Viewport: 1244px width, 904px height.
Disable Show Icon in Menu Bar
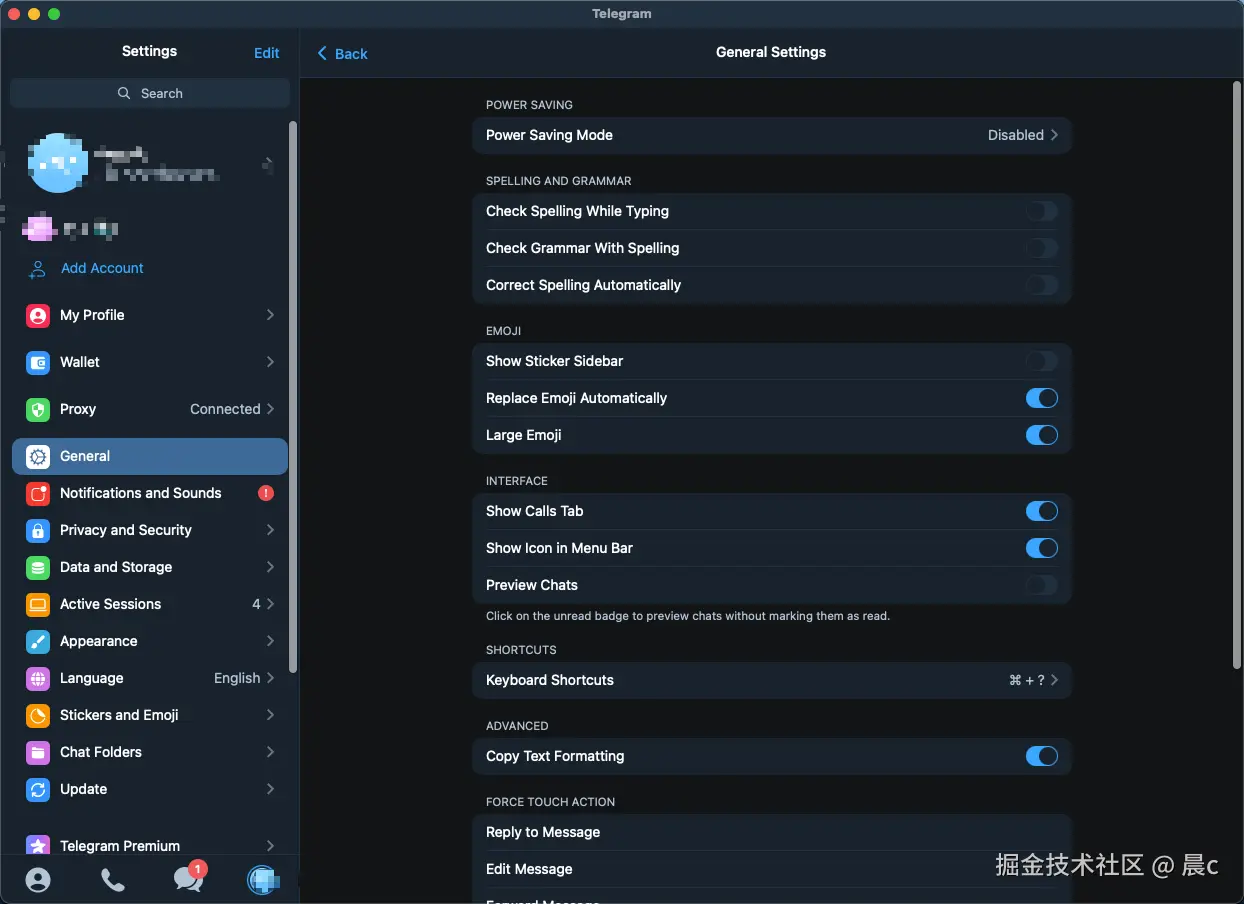click(1041, 548)
